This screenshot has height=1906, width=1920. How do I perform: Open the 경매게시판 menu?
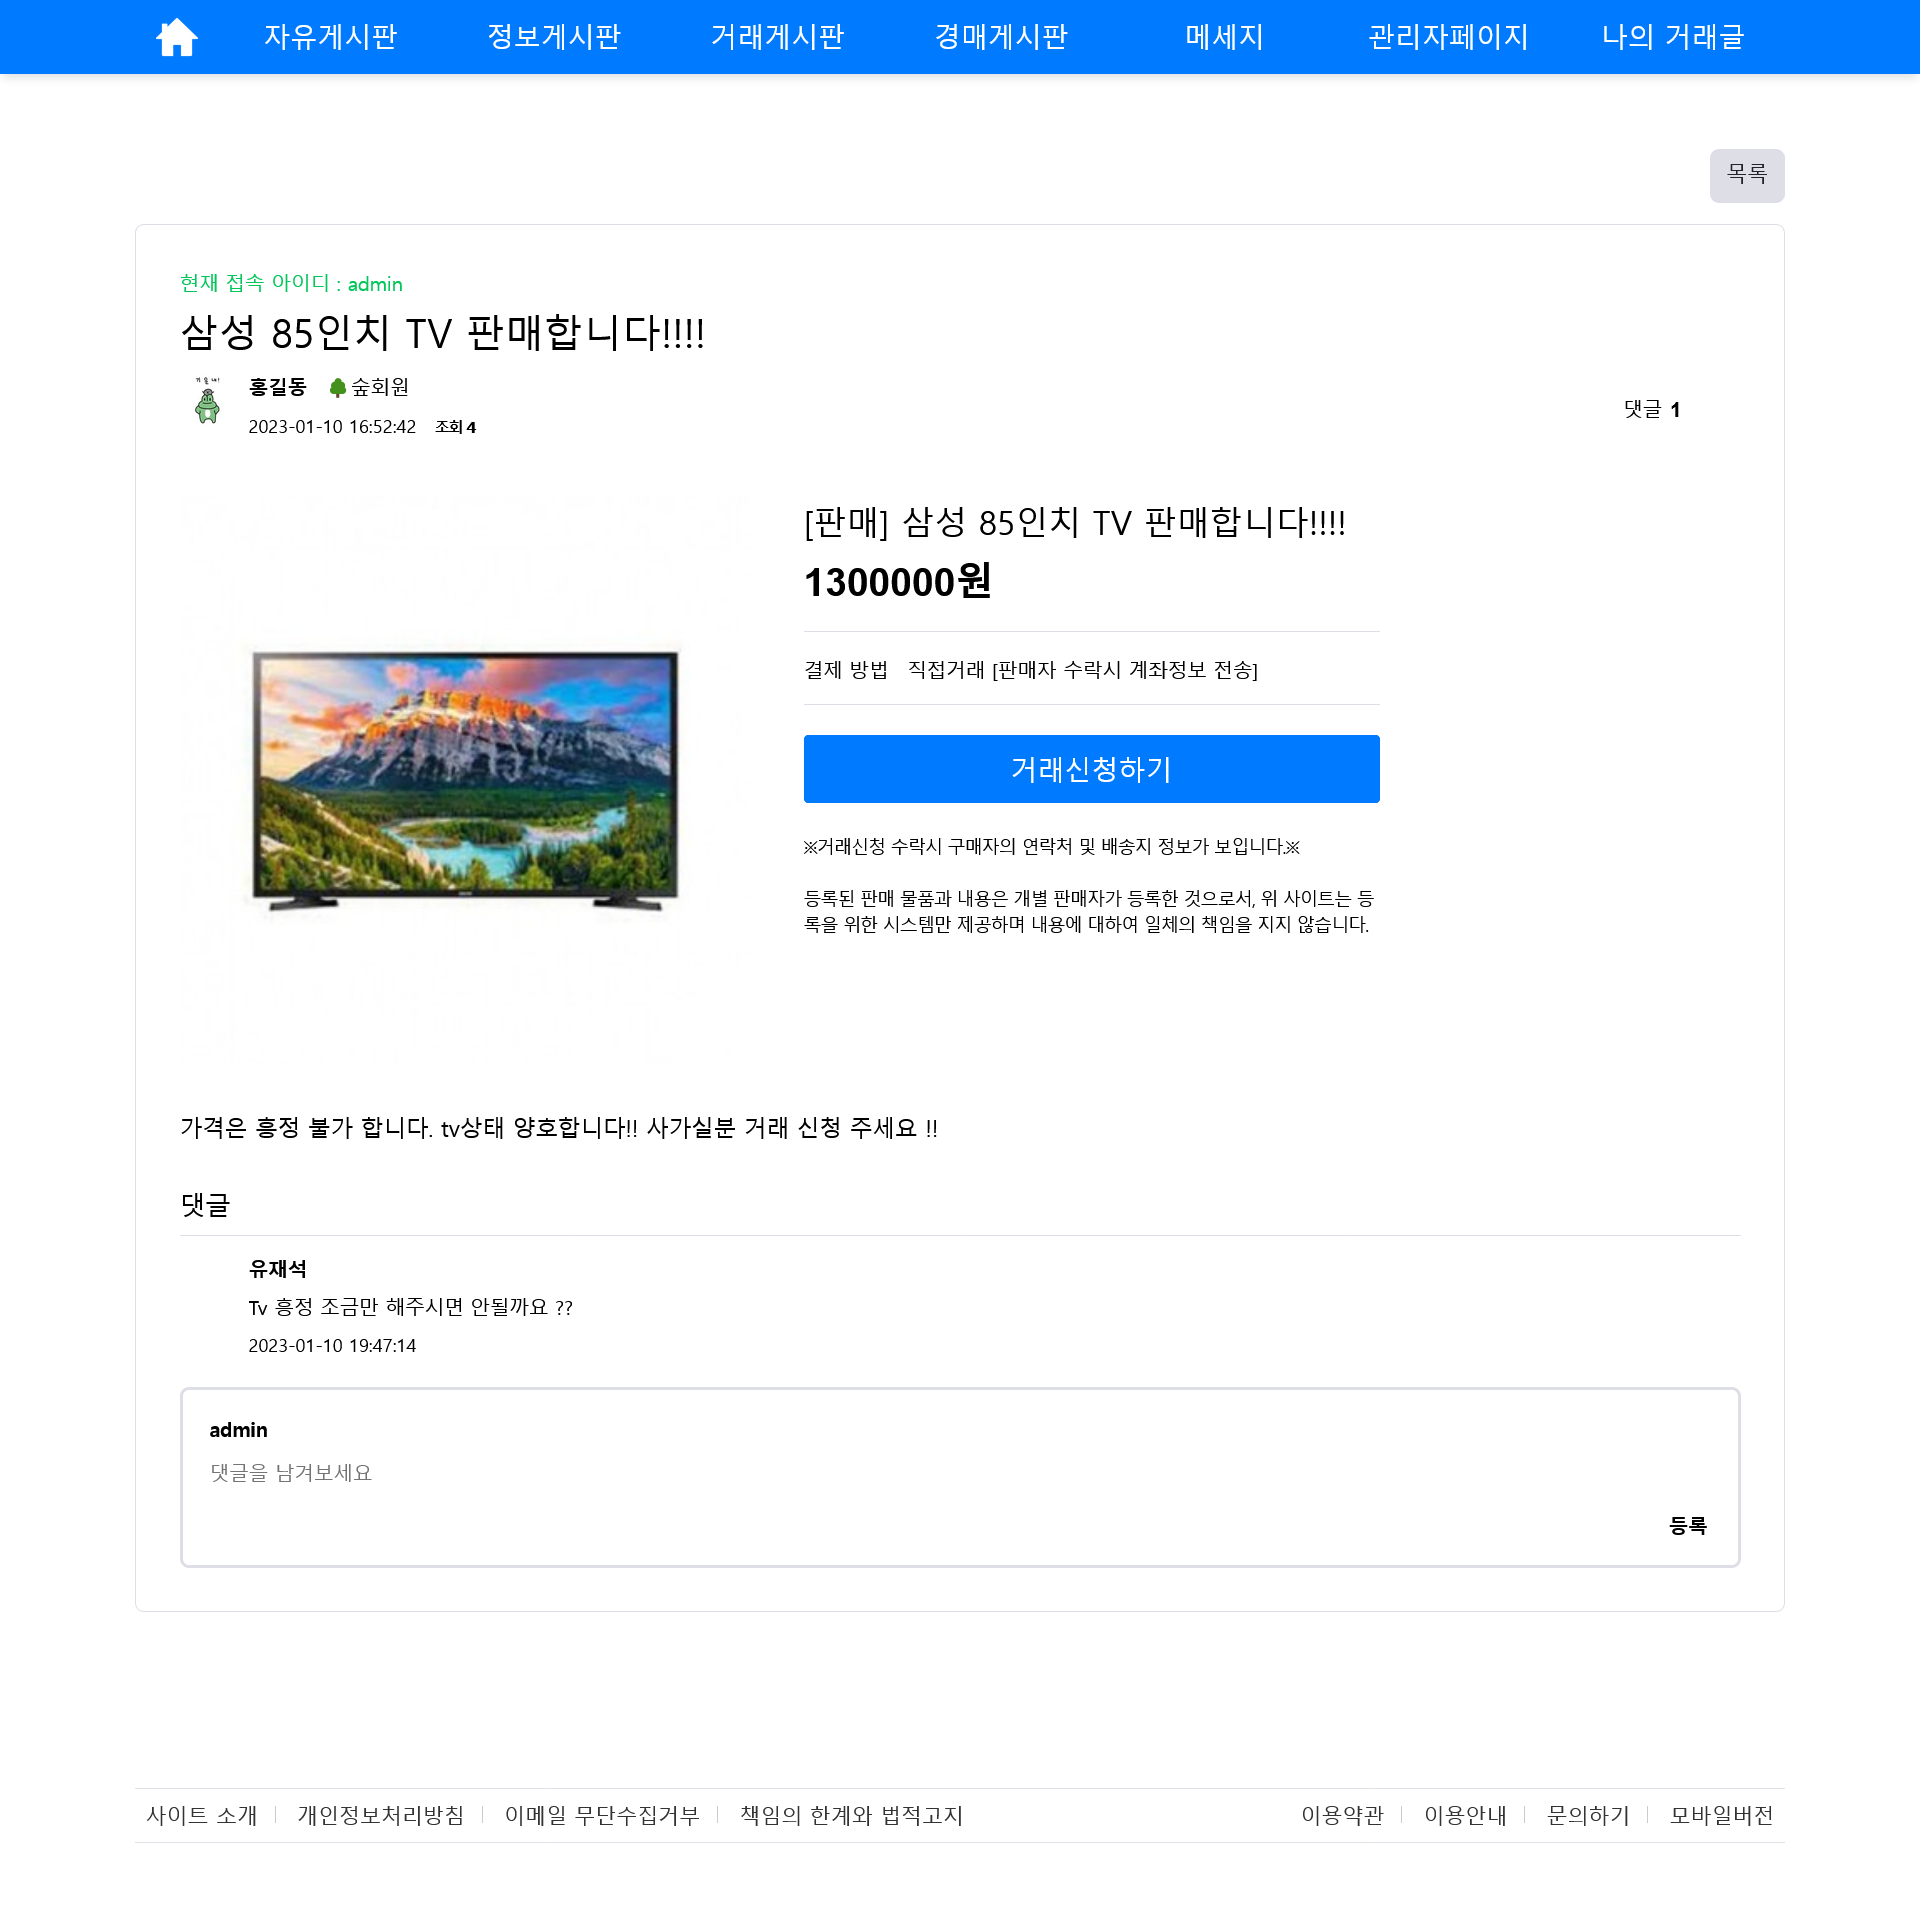point(1001,37)
